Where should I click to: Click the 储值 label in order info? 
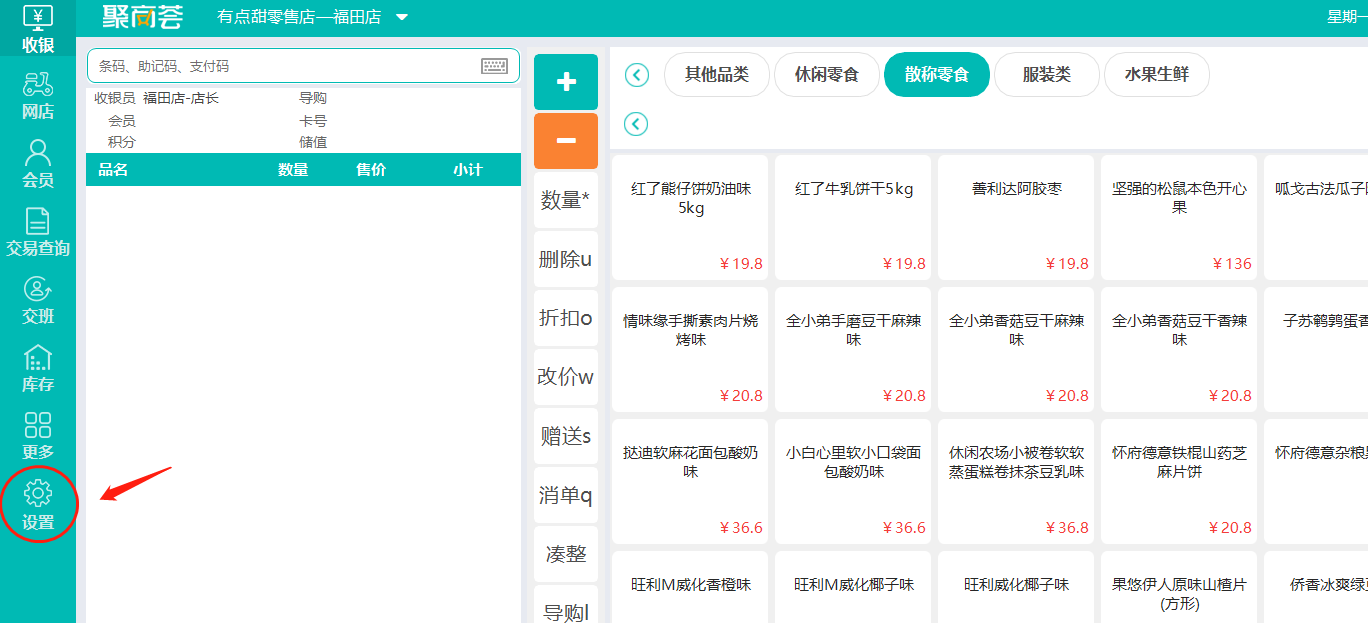click(x=313, y=142)
